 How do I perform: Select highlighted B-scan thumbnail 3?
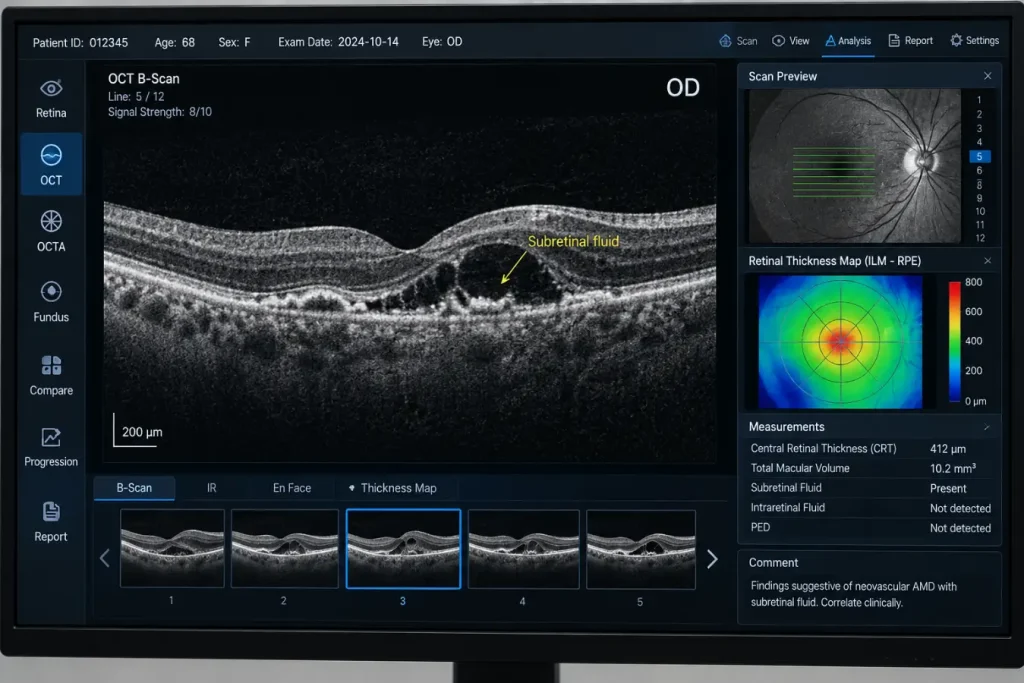(x=403, y=548)
